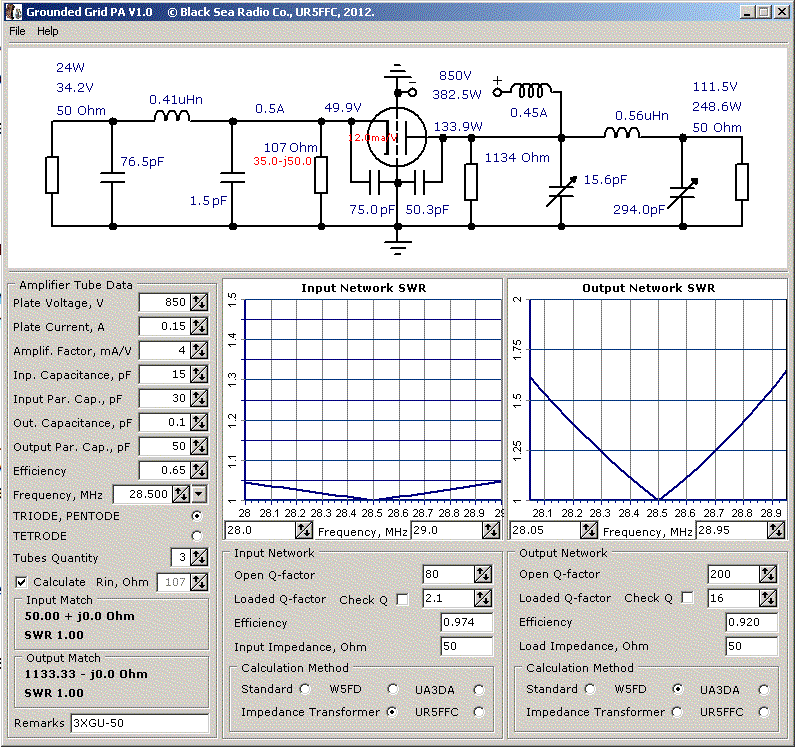
Task: Click the output SWR 28.95 frequency field
Action: (x=732, y=530)
